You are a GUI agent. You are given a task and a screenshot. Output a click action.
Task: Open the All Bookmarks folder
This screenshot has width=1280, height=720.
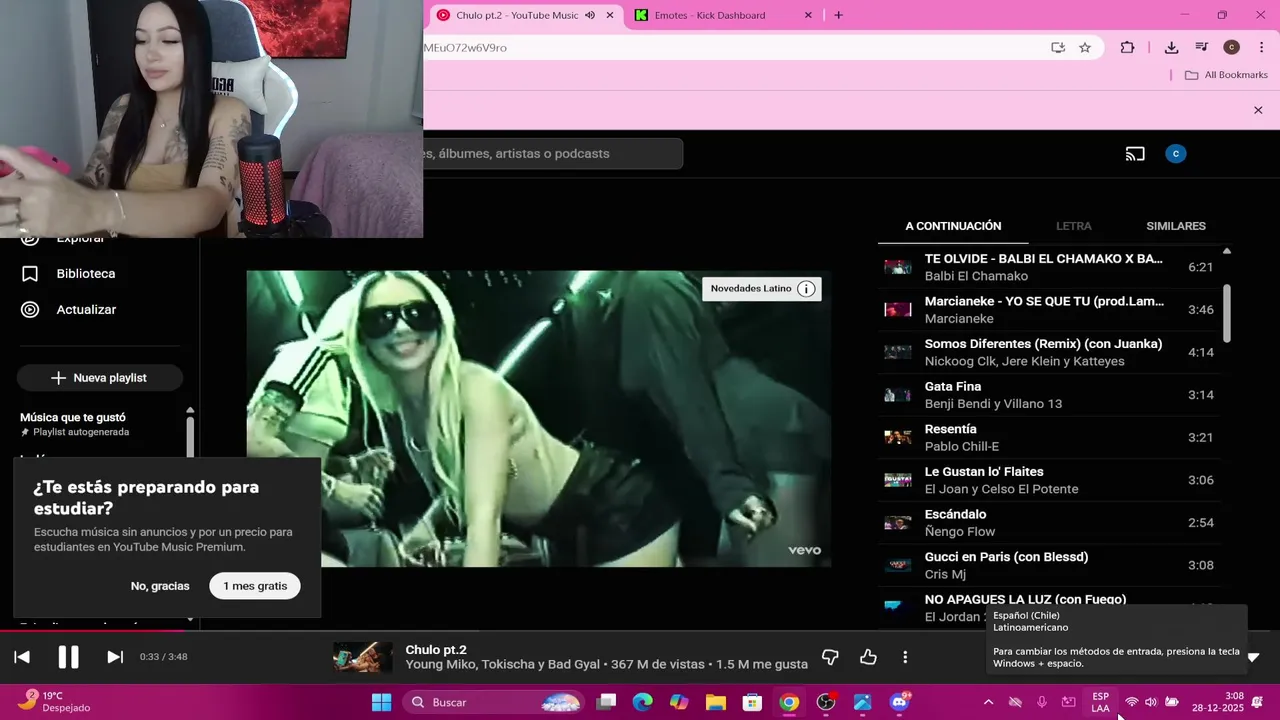tap(1226, 75)
